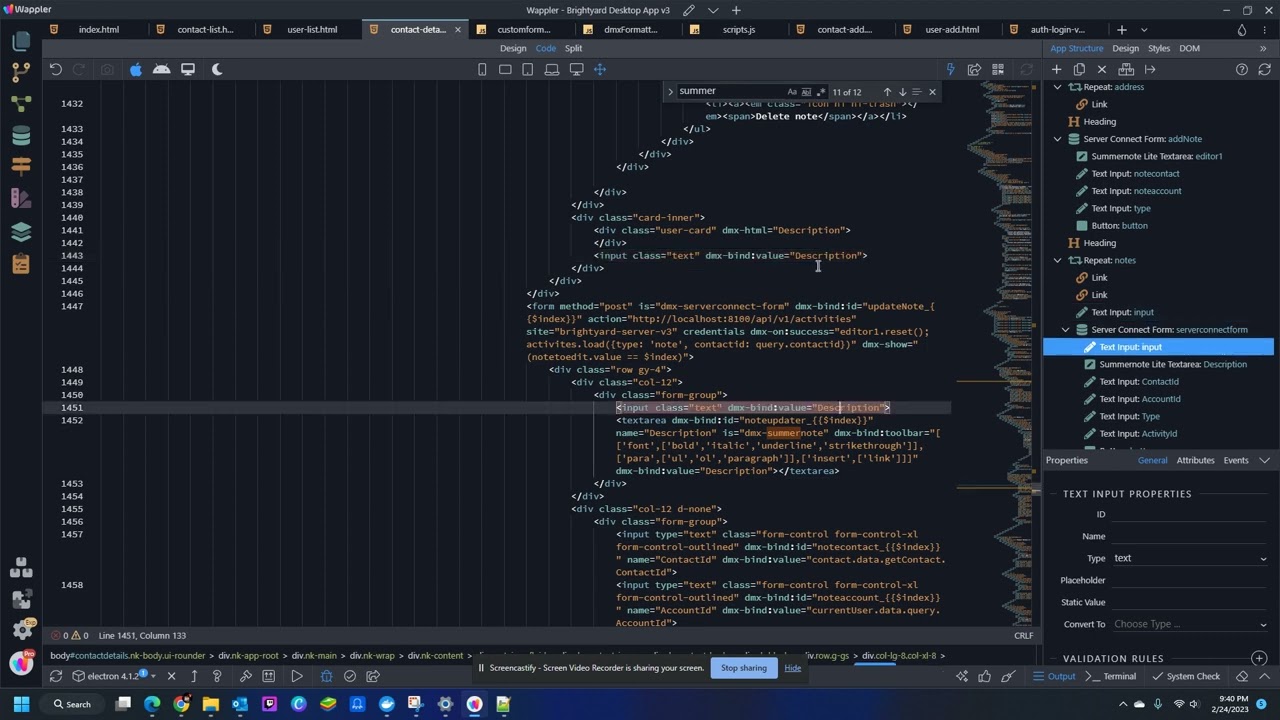Image resolution: width=1280 pixels, height=720 pixels.
Task: Toggle Match Case in find box
Action: pyautogui.click(x=792, y=92)
